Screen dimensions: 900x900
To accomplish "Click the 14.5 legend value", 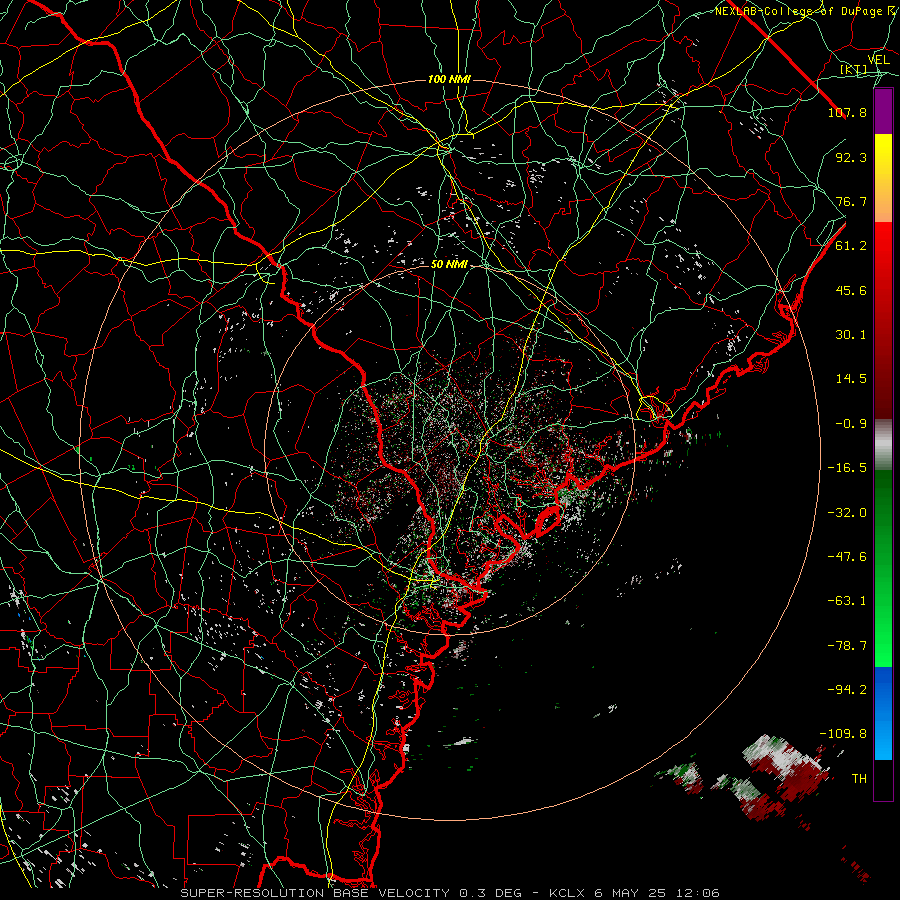I will coord(851,379).
